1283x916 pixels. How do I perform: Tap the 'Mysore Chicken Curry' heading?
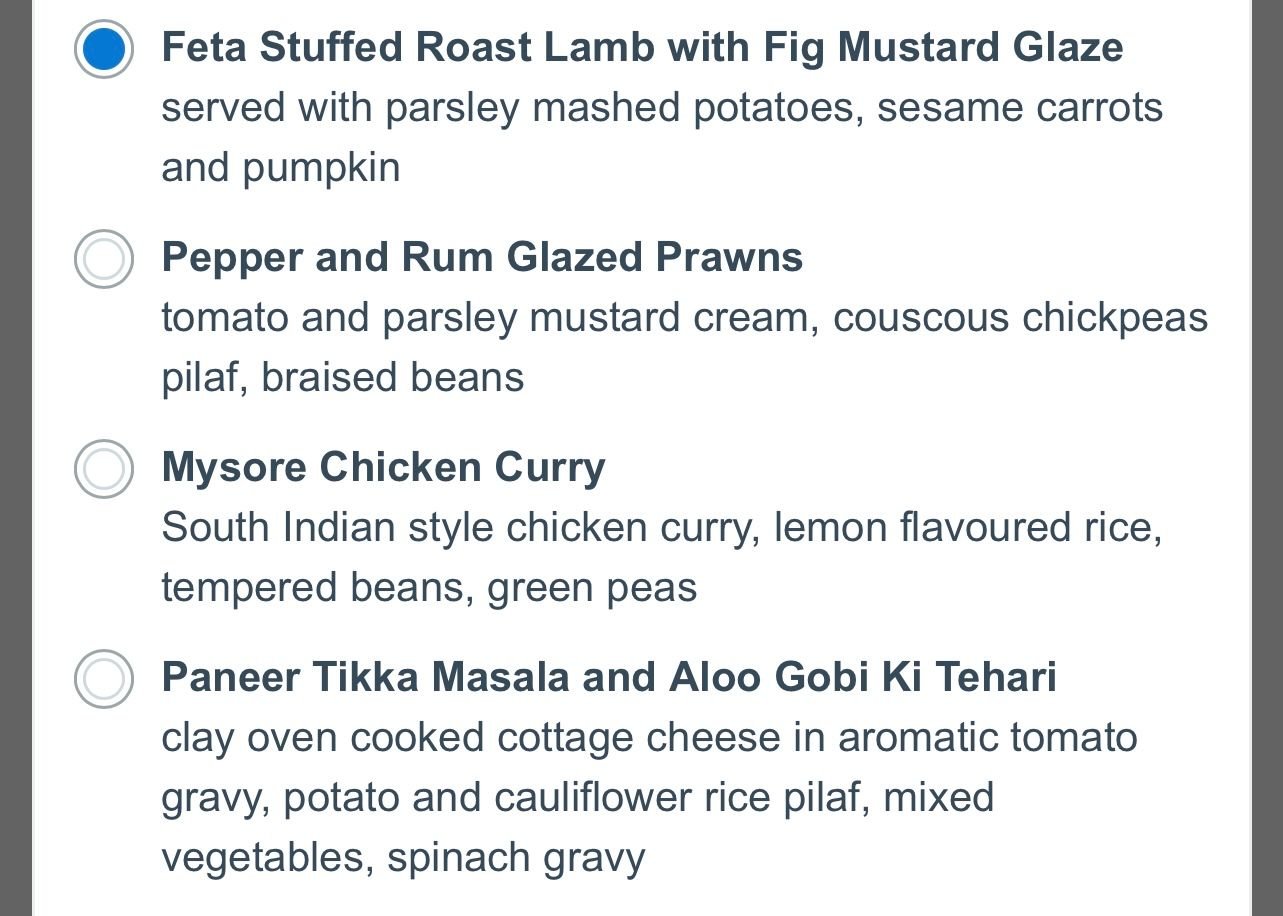click(x=383, y=467)
